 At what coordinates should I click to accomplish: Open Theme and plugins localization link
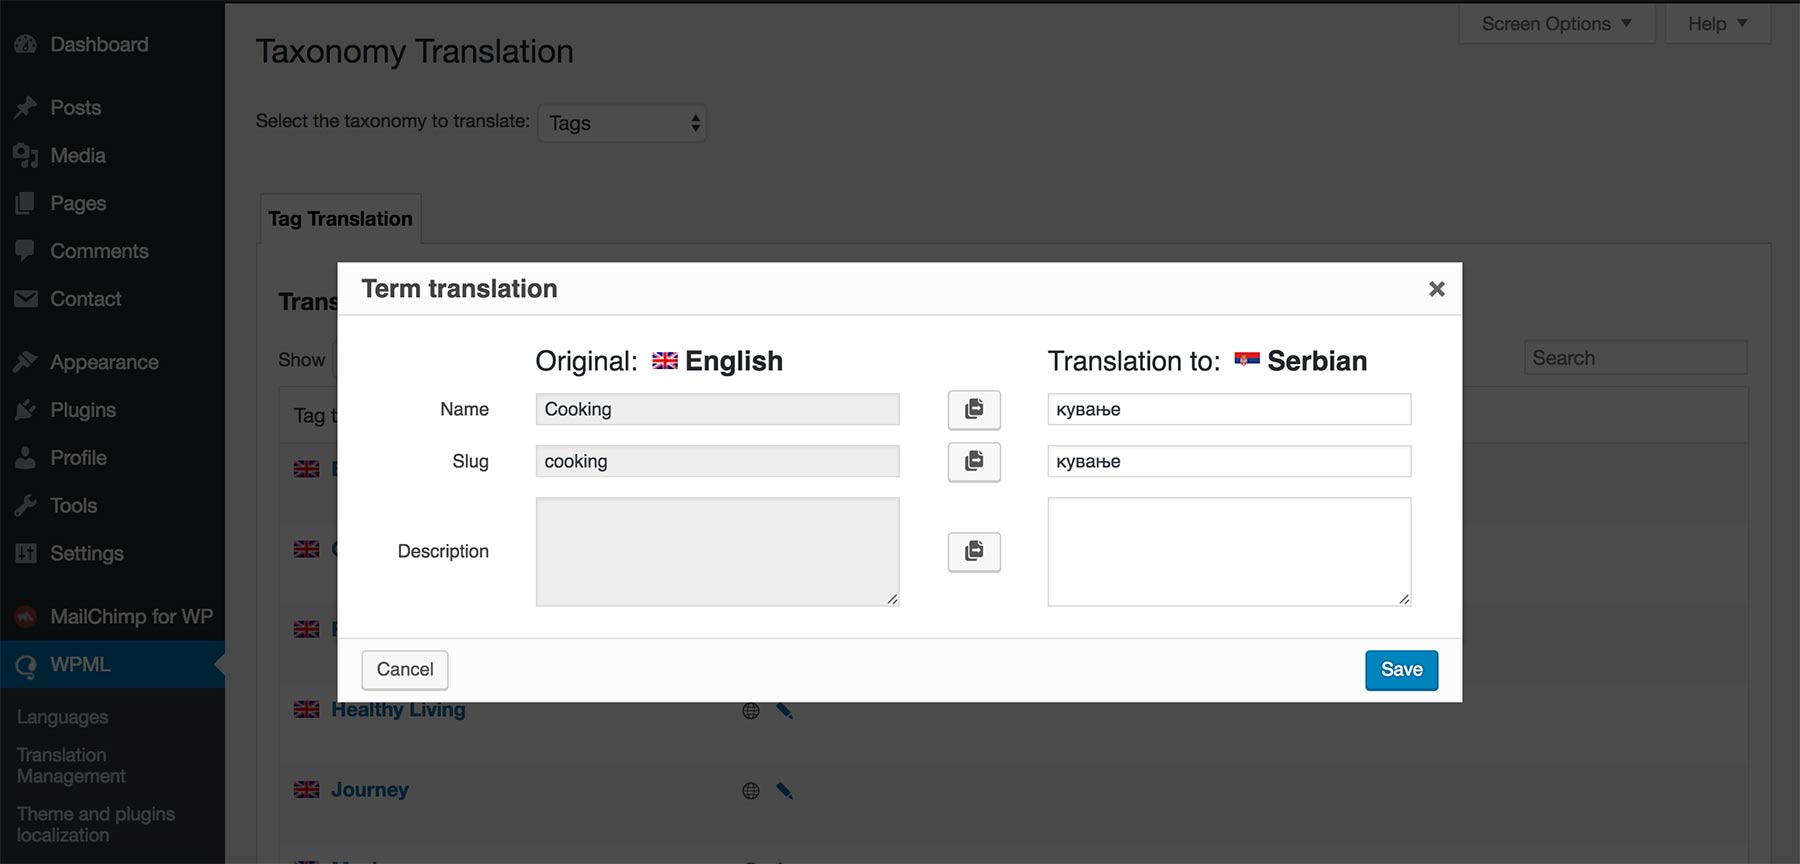point(96,825)
